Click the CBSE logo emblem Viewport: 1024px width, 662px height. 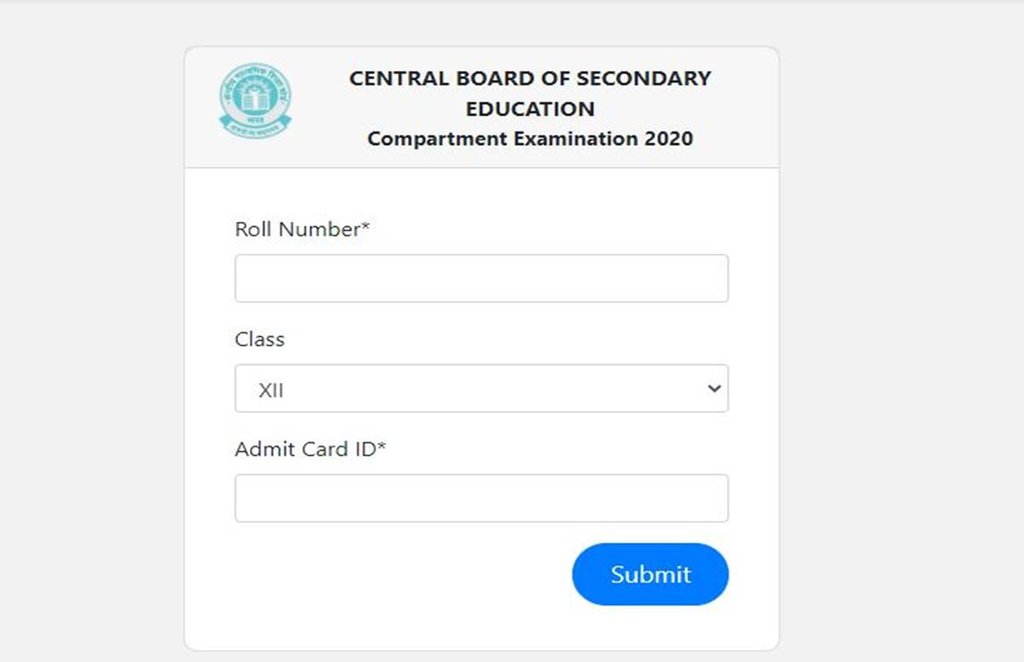coord(255,101)
